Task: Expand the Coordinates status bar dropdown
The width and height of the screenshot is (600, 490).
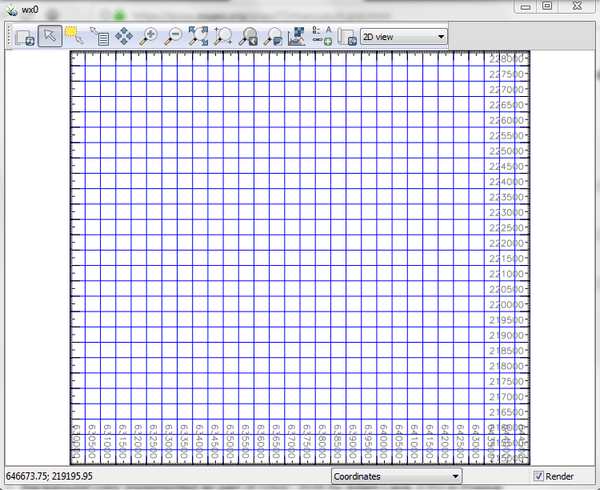Action: pos(396,477)
